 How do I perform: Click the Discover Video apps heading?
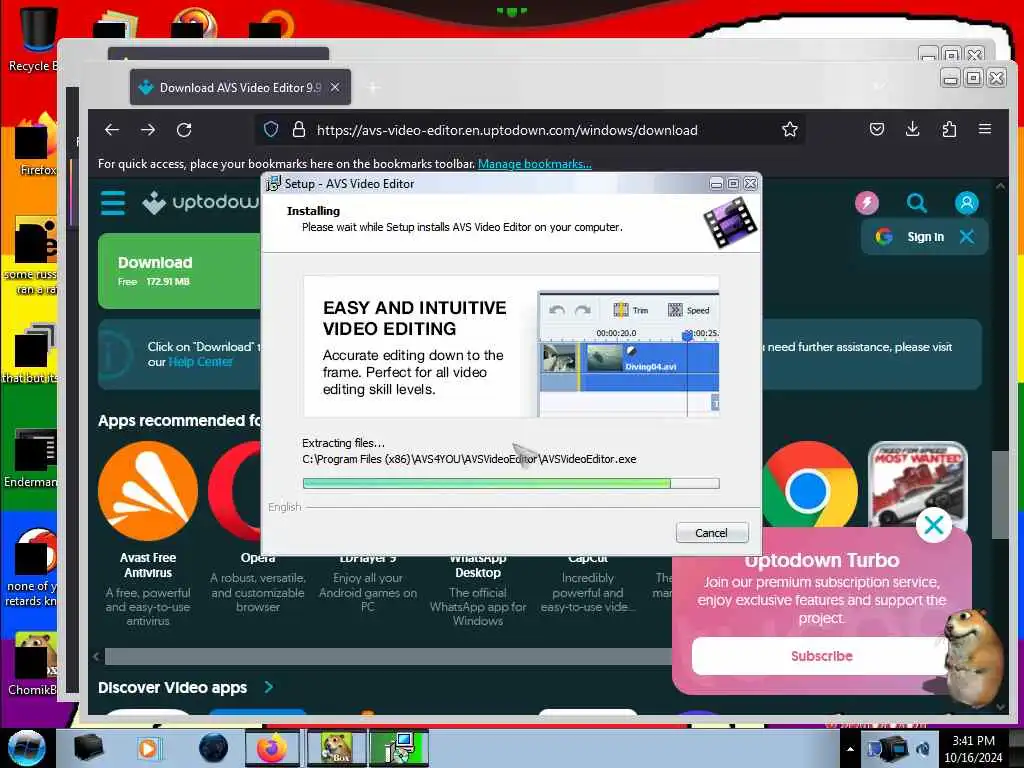(172, 688)
